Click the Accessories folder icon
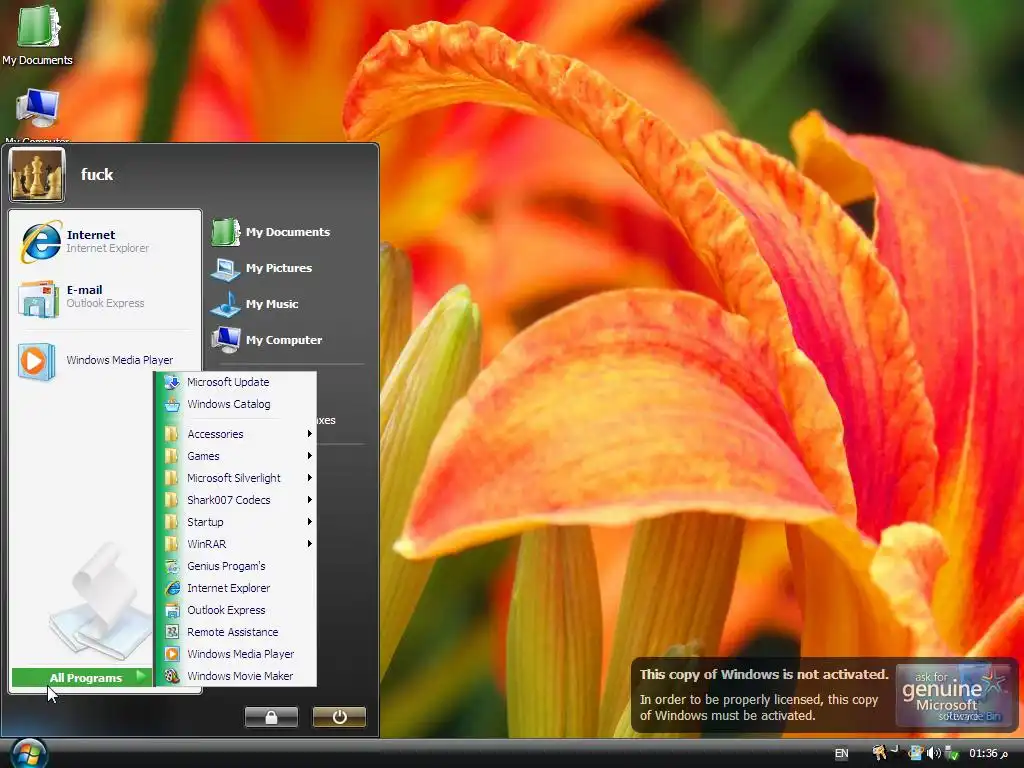The image size is (1024, 768). click(x=172, y=434)
